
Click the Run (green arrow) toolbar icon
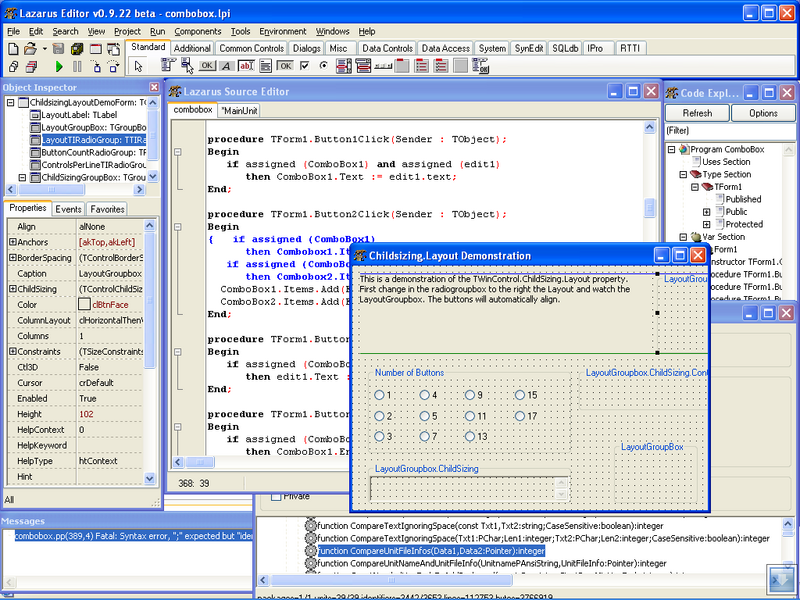tap(59, 66)
